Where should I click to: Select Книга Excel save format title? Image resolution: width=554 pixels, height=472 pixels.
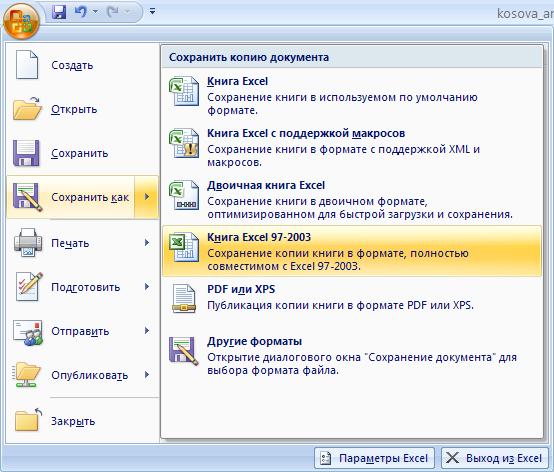pos(237,81)
